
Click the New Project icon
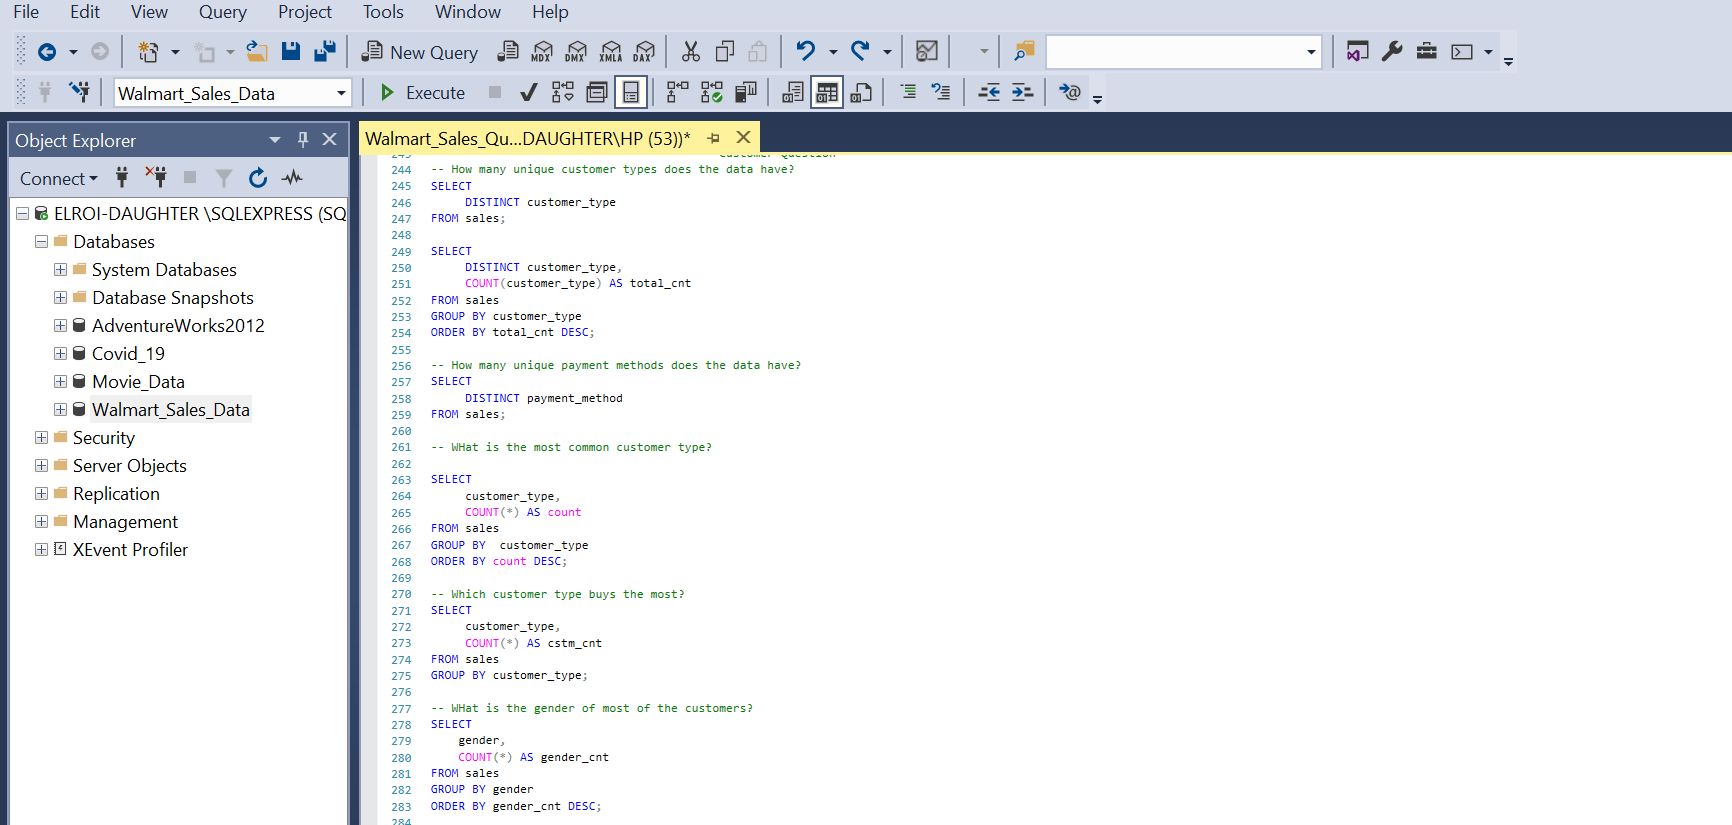148,52
